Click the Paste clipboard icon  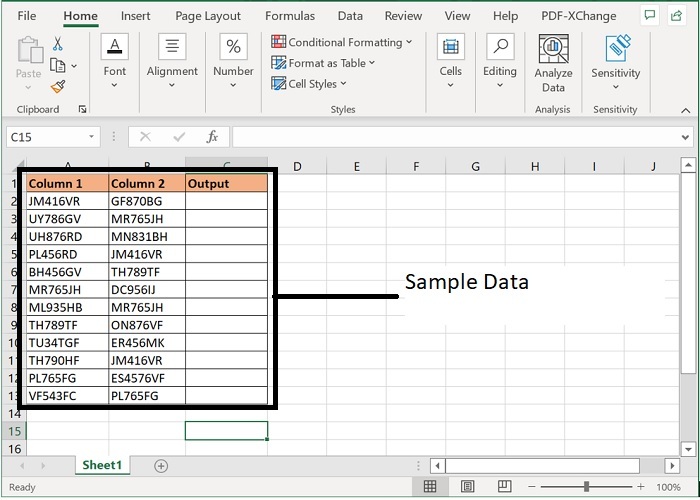[x=29, y=50]
